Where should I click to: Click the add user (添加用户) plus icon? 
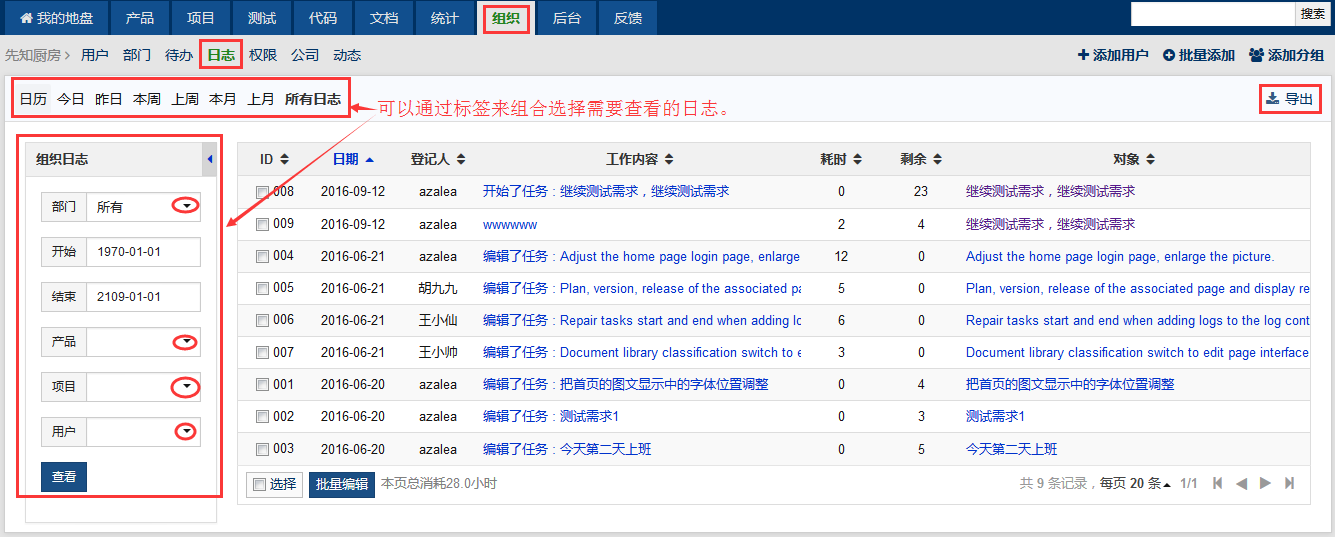coord(1083,55)
